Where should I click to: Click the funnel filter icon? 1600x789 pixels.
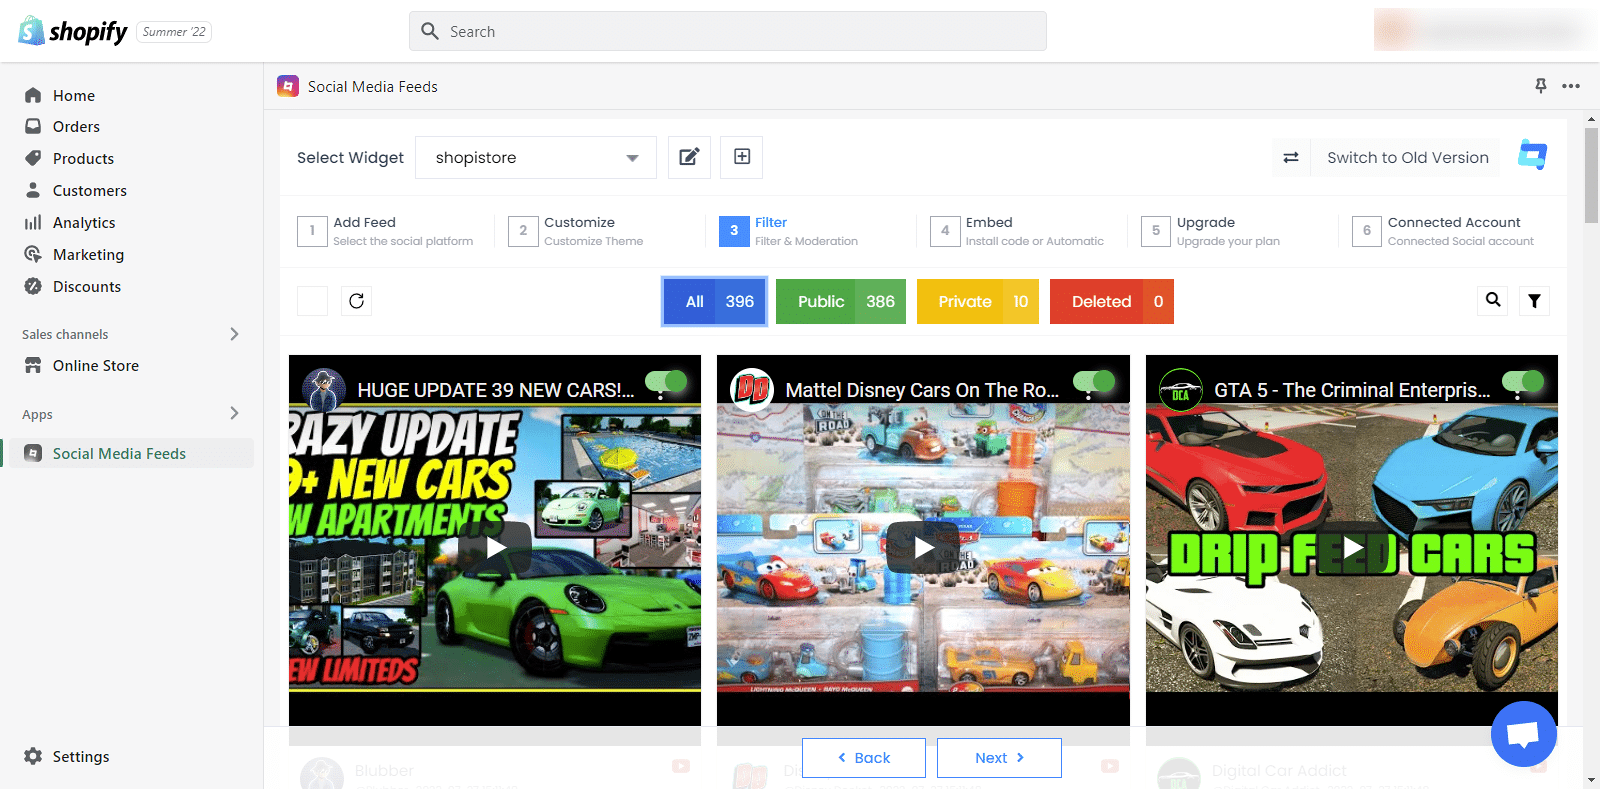click(x=1534, y=300)
